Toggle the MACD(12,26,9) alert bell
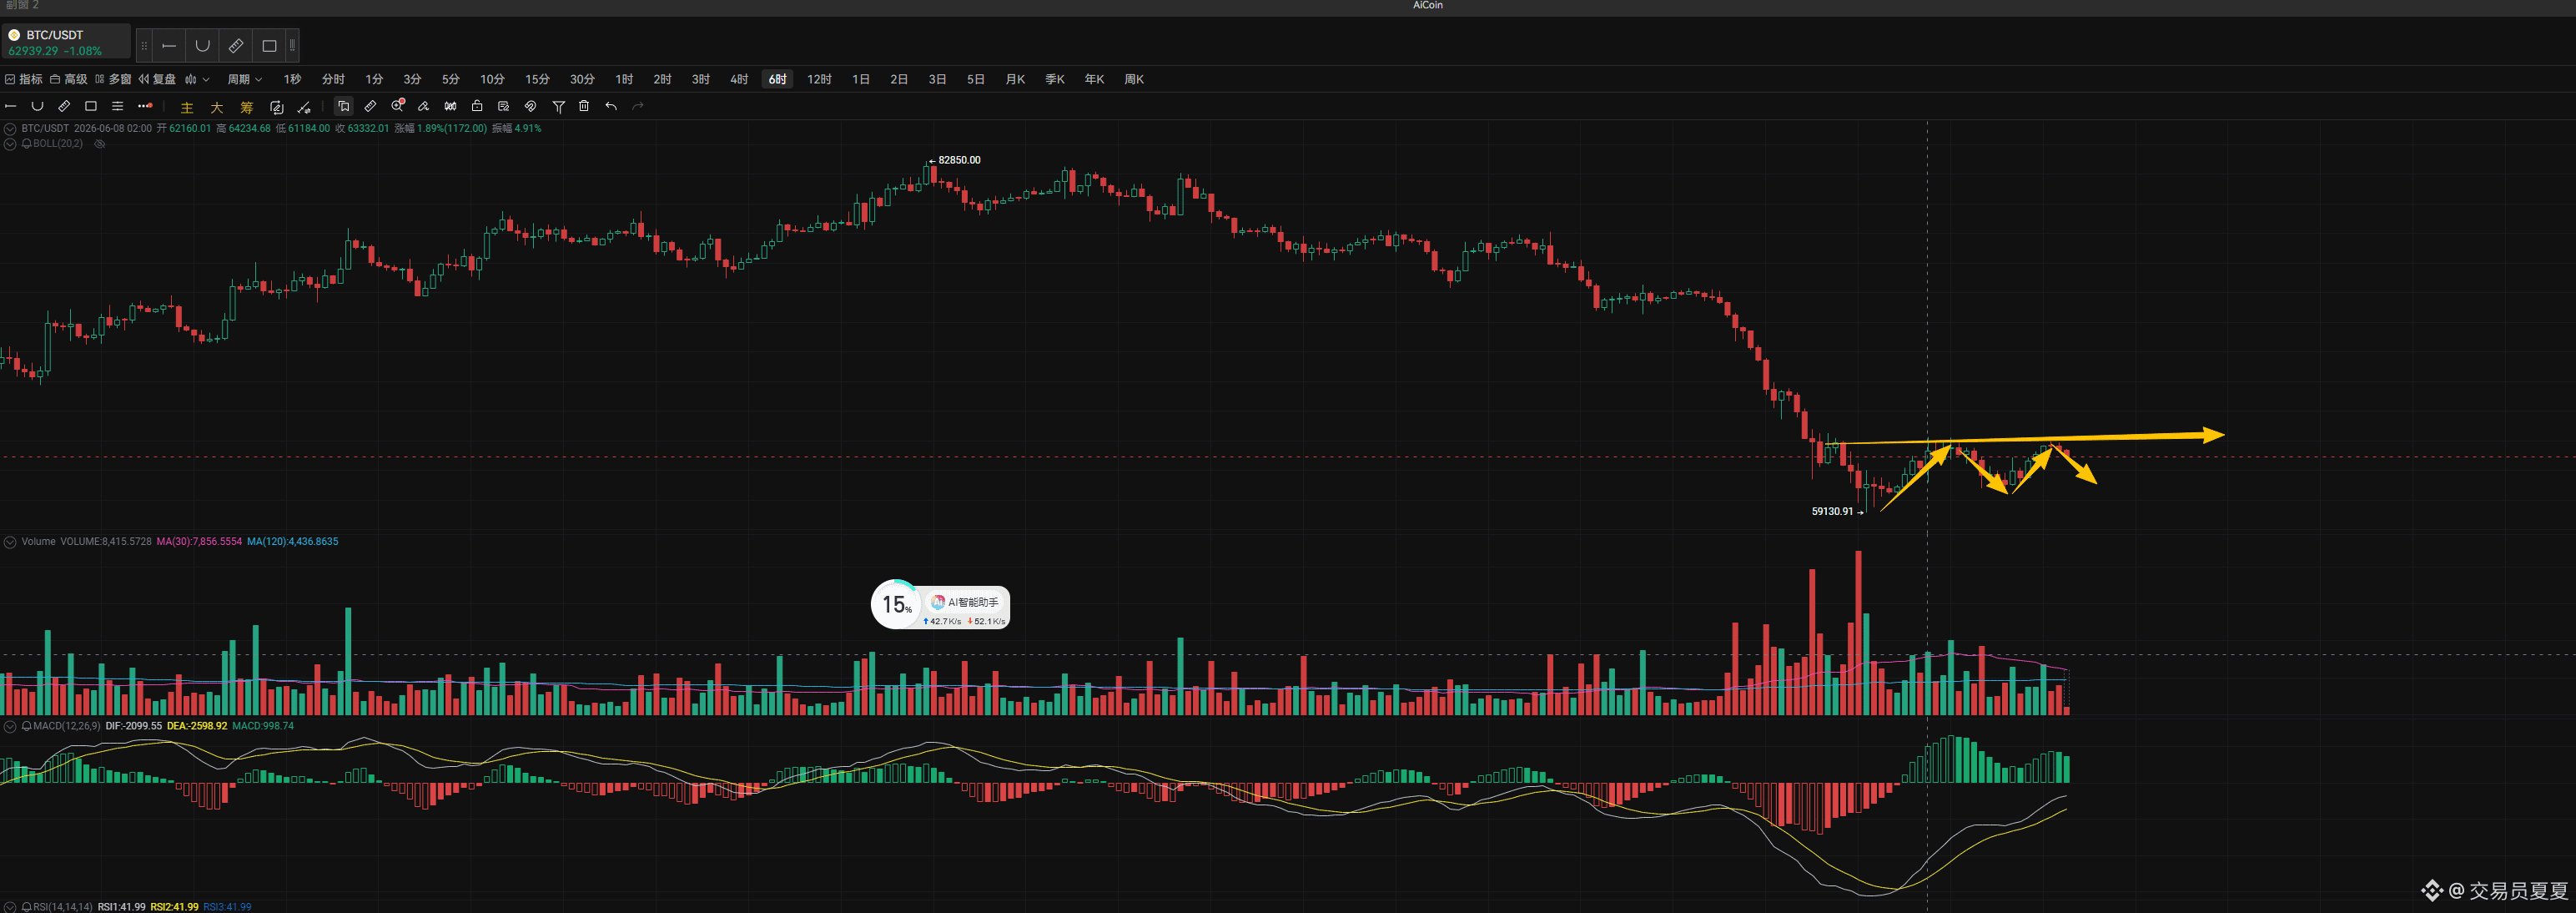 pyautogui.click(x=27, y=726)
